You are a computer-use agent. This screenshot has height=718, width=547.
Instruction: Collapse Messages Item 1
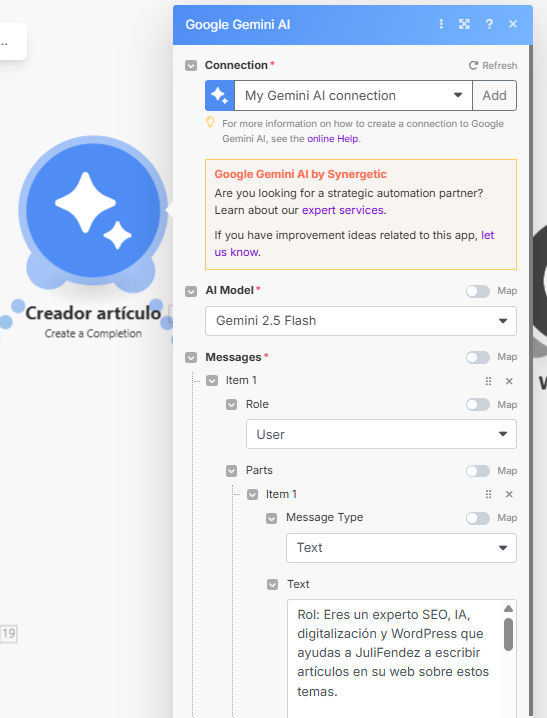(x=212, y=381)
